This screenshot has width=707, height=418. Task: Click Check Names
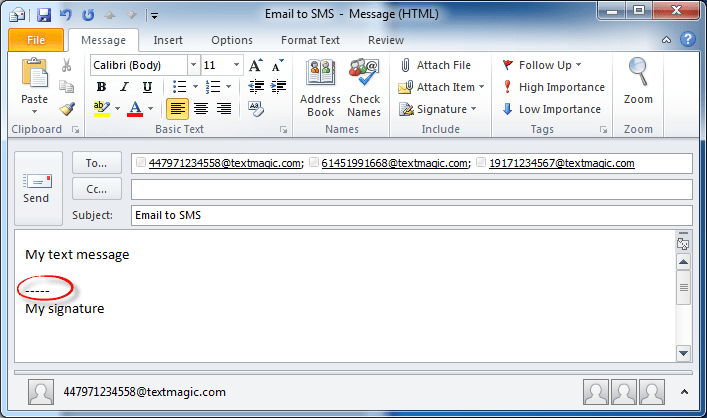coord(364,87)
